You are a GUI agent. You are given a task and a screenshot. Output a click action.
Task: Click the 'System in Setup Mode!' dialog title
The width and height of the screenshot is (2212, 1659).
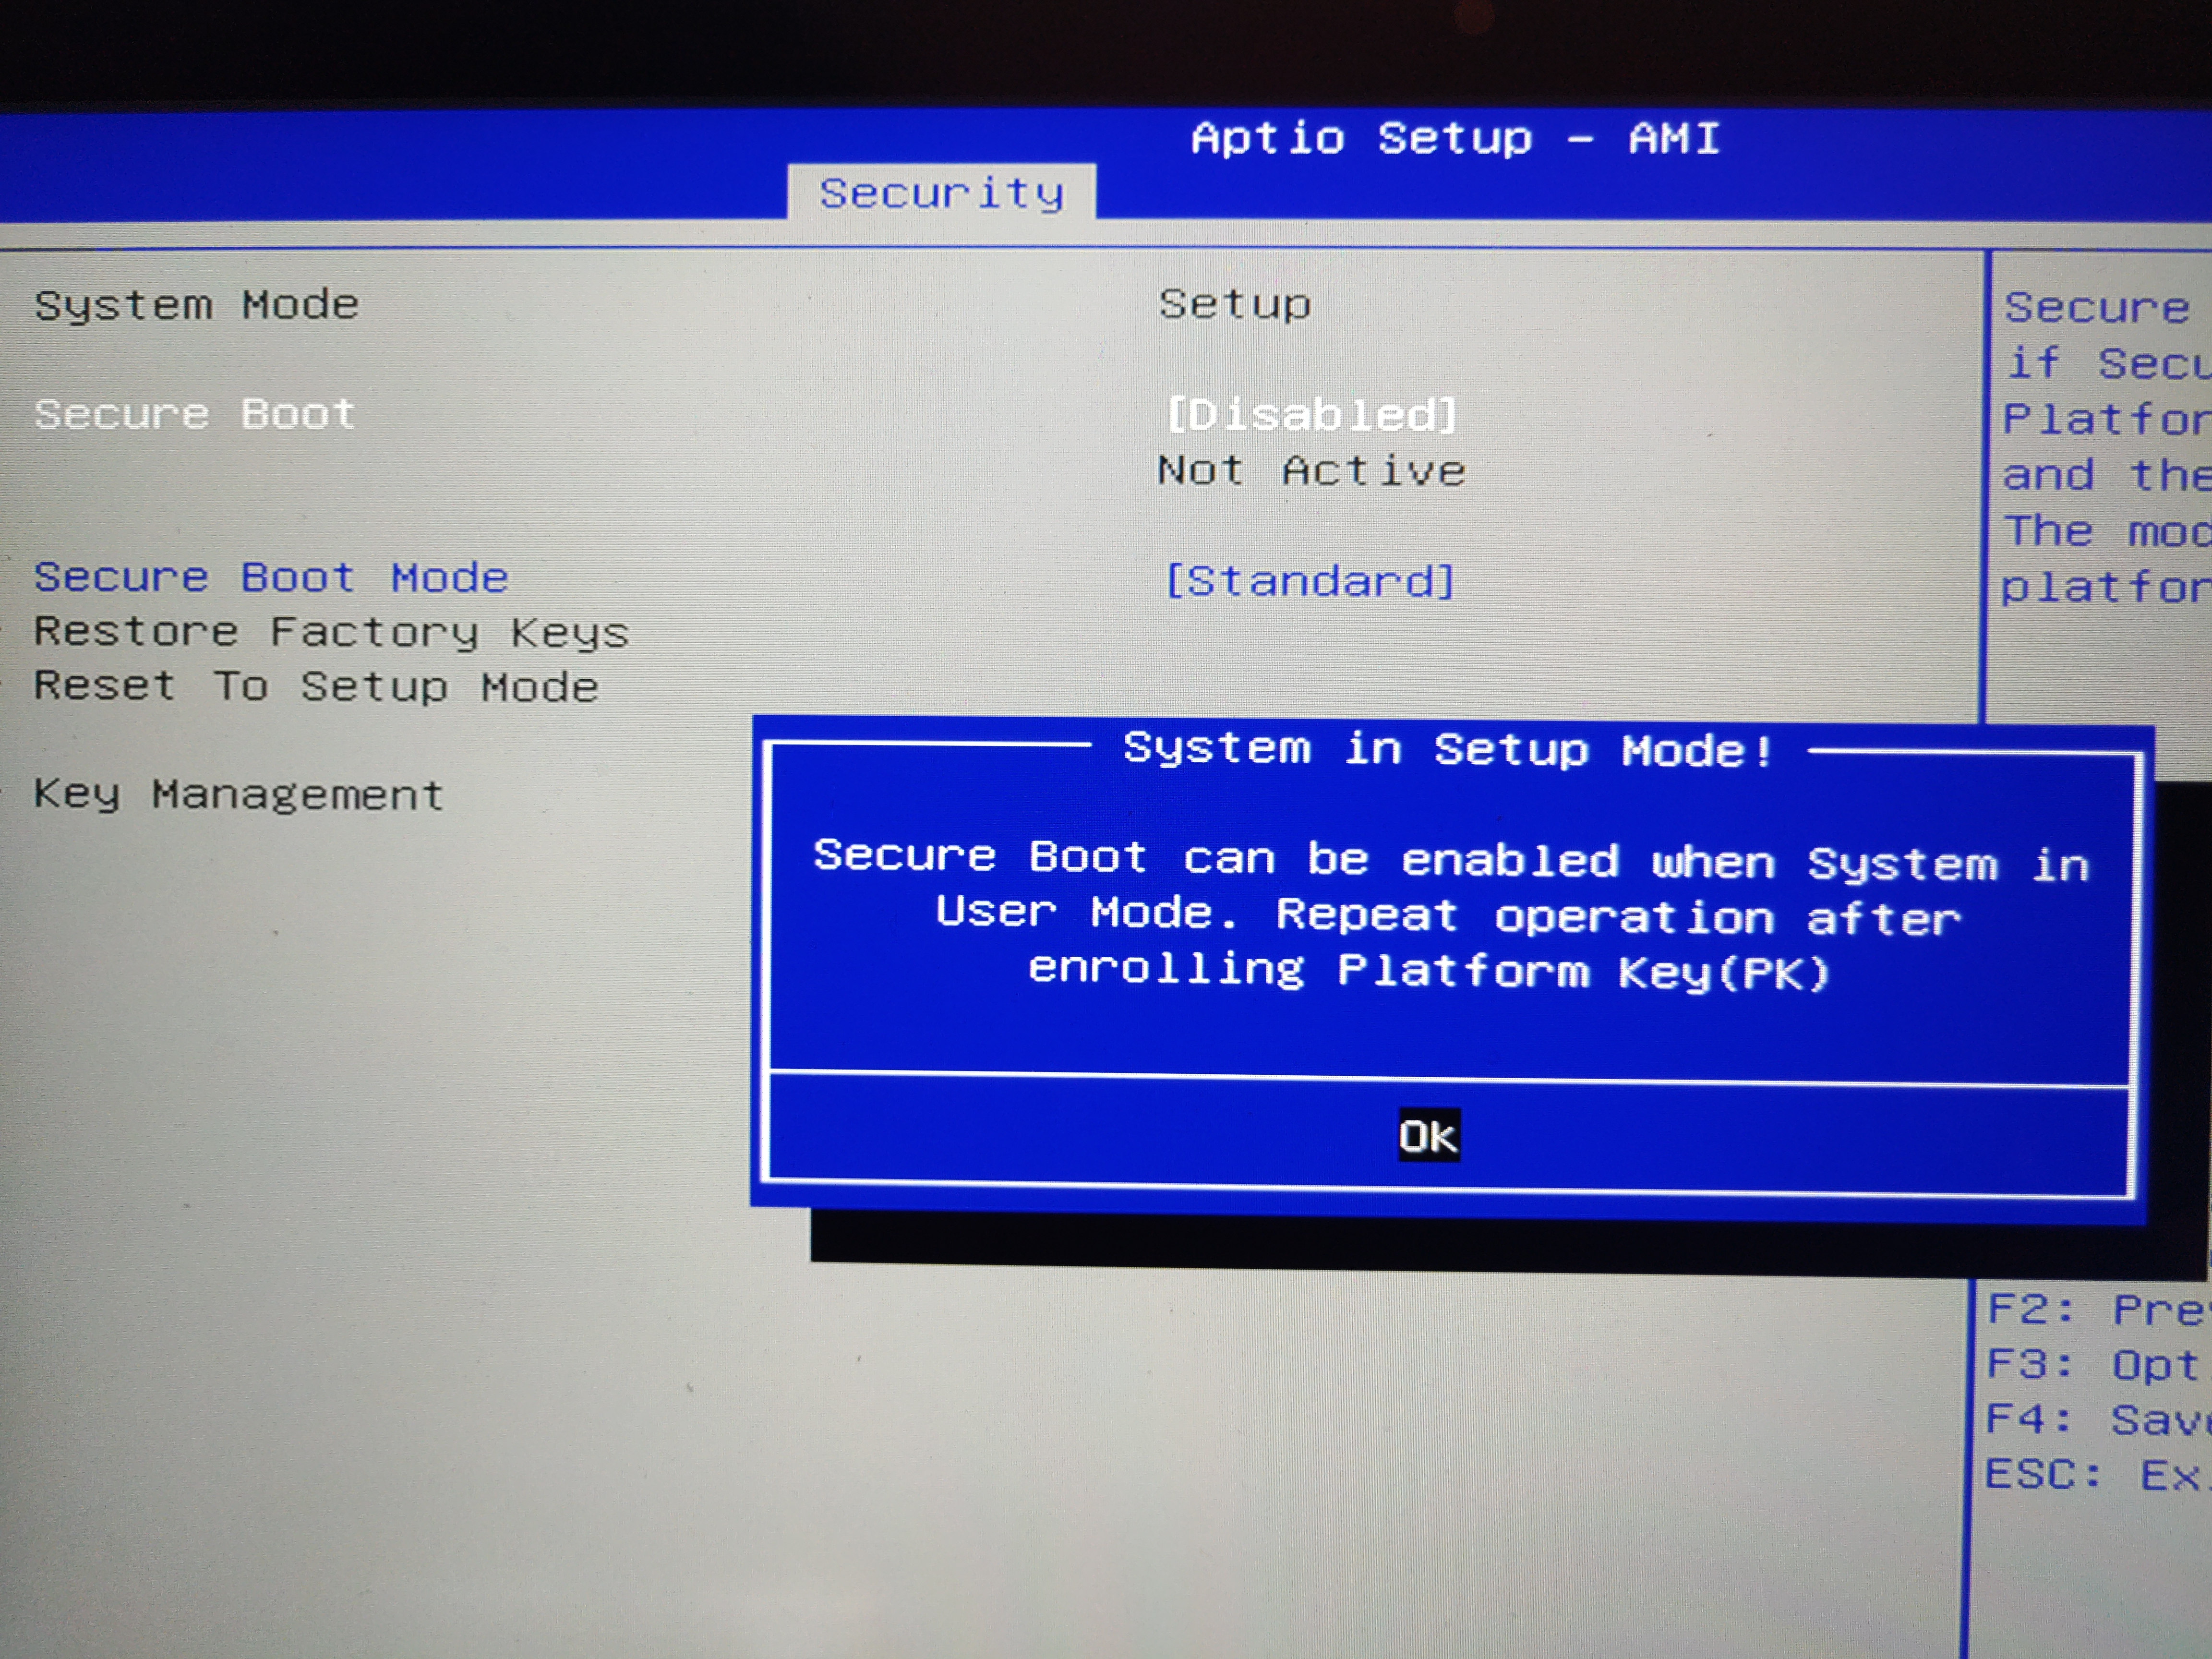click(1447, 750)
